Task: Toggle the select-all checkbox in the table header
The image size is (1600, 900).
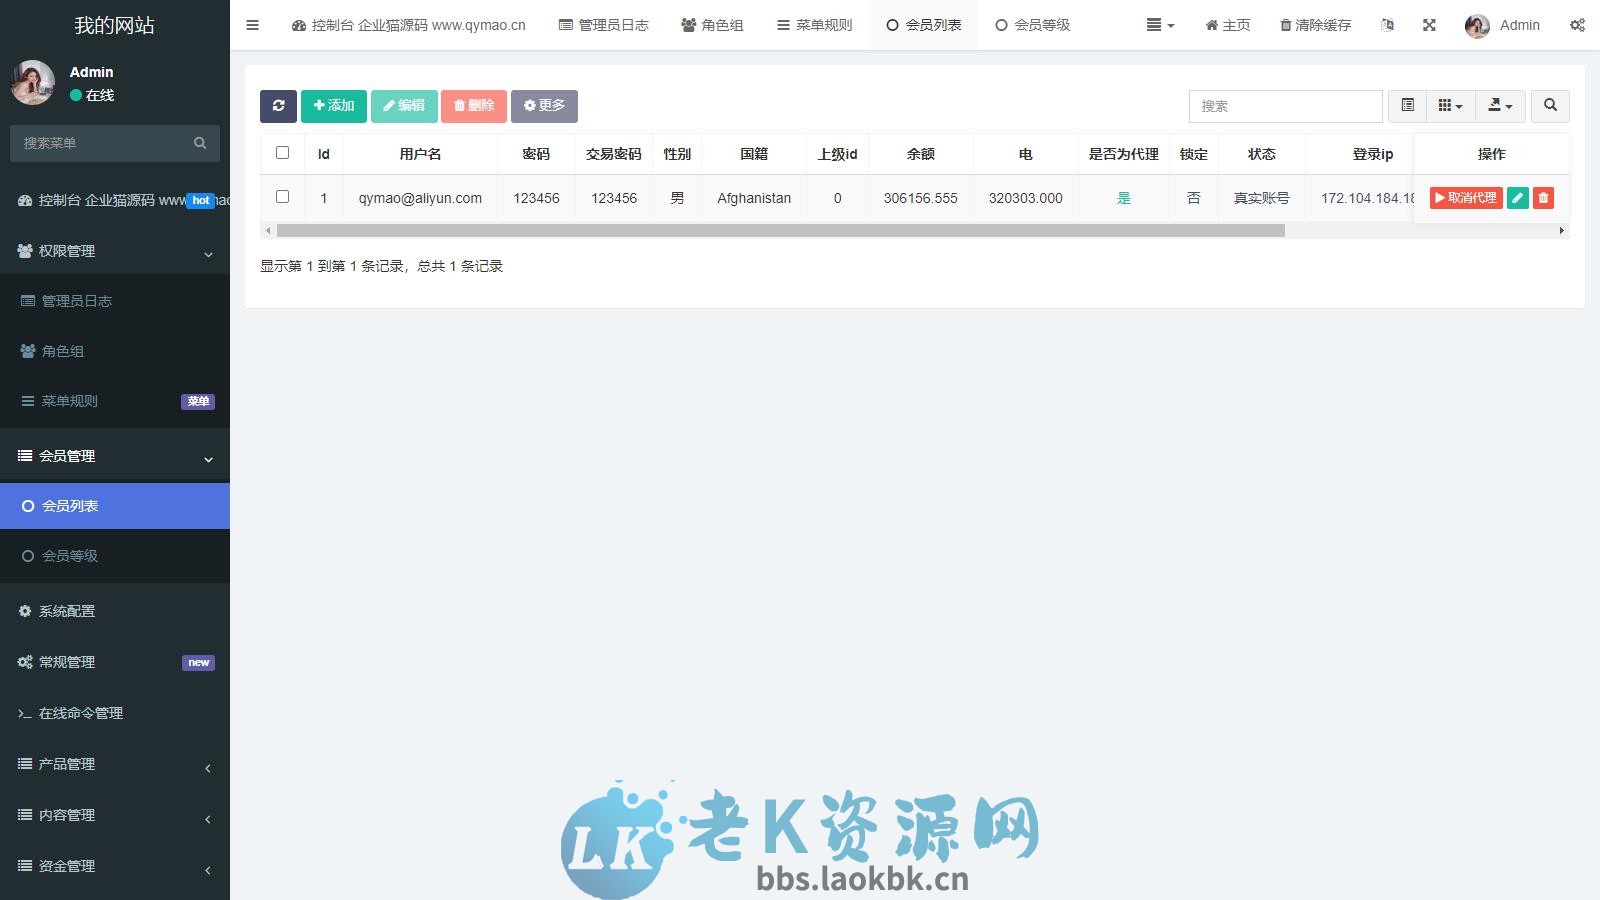Action: [x=282, y=152]
